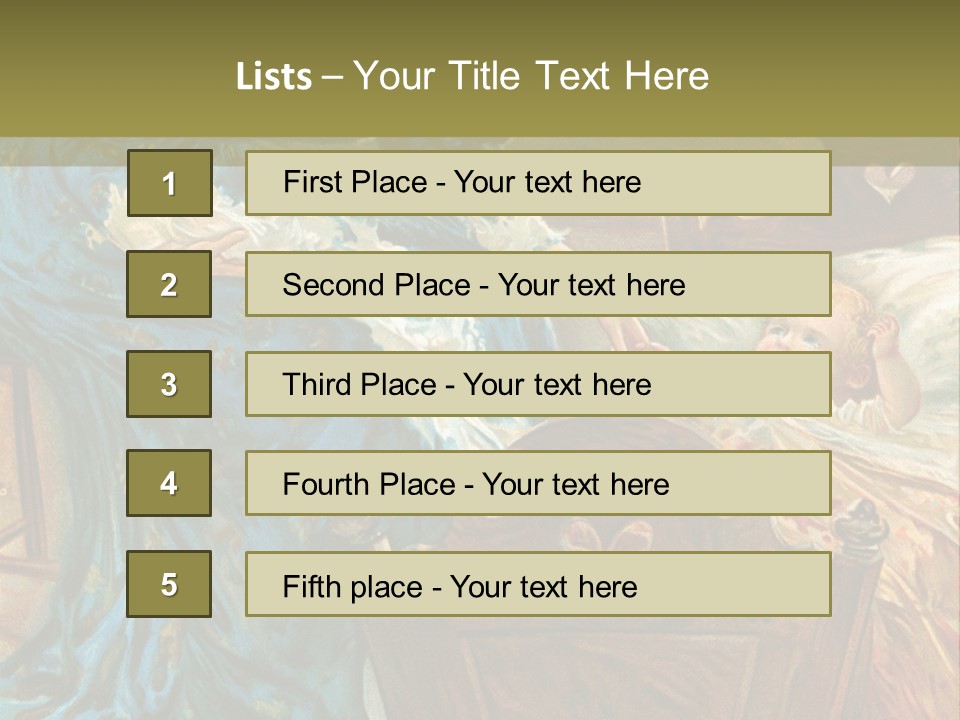Click 'Your text here' in Second Place row

coord(591,285)
